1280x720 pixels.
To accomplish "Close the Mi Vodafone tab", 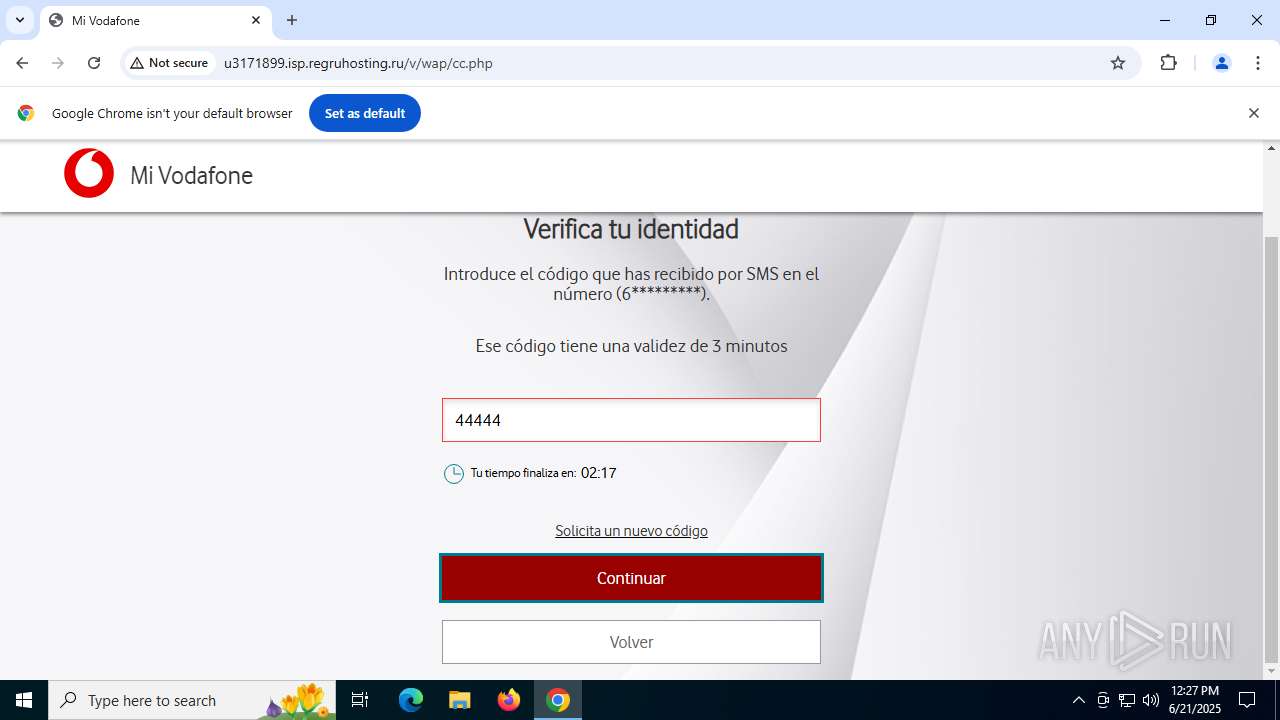I will 256,20.
